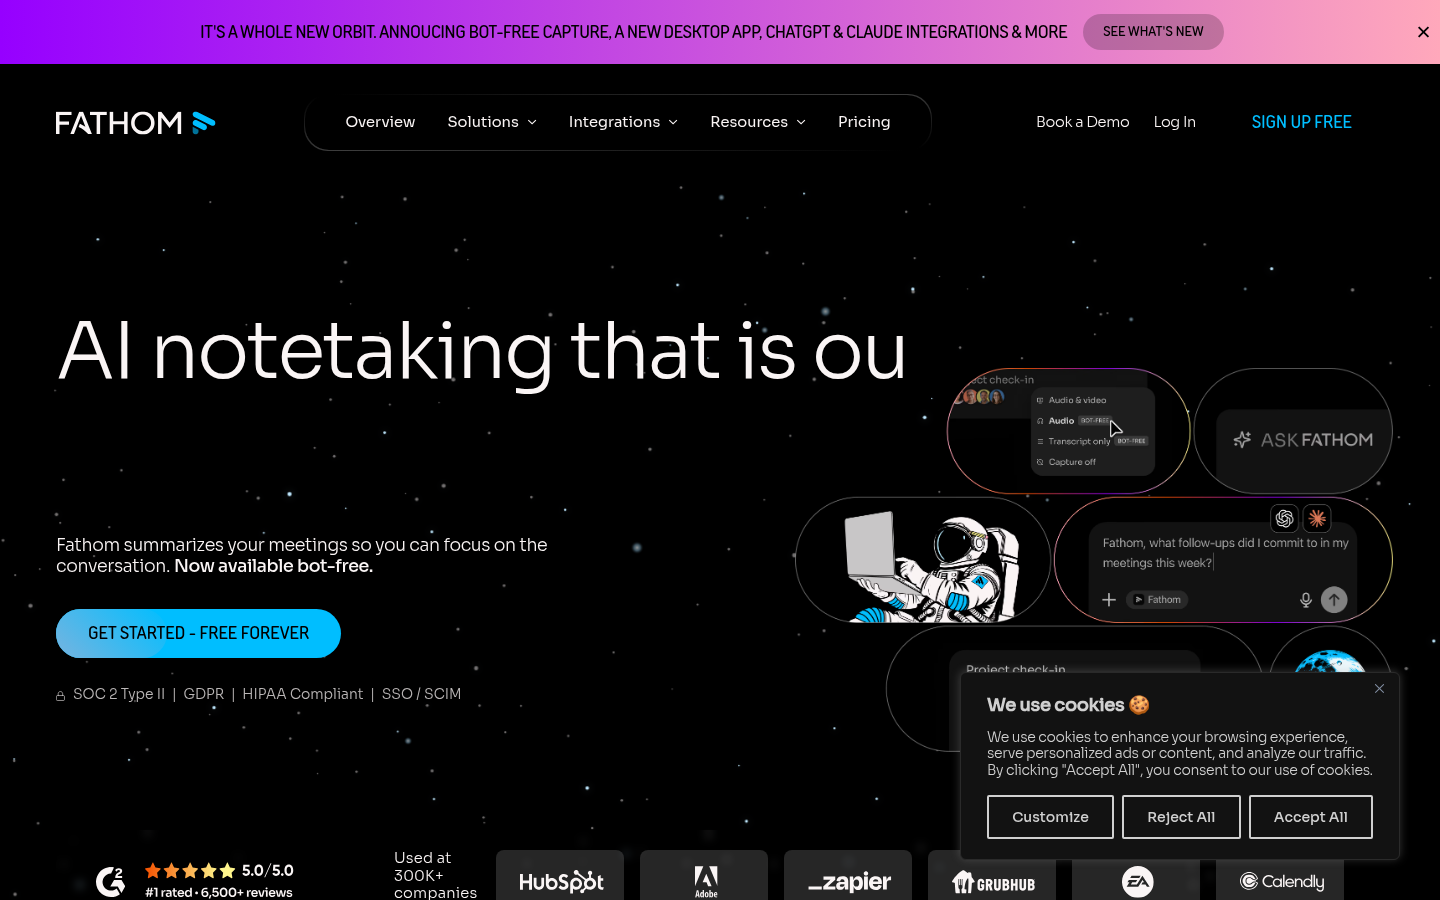
Task: Click the Book a Demo link
Action: [x=1082, y=122]
